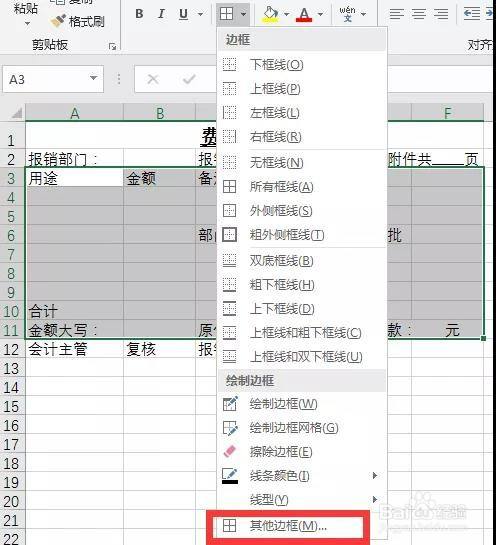Choose 下框线(O) bottom border
The image size is (496, 545).
[302, 65]
